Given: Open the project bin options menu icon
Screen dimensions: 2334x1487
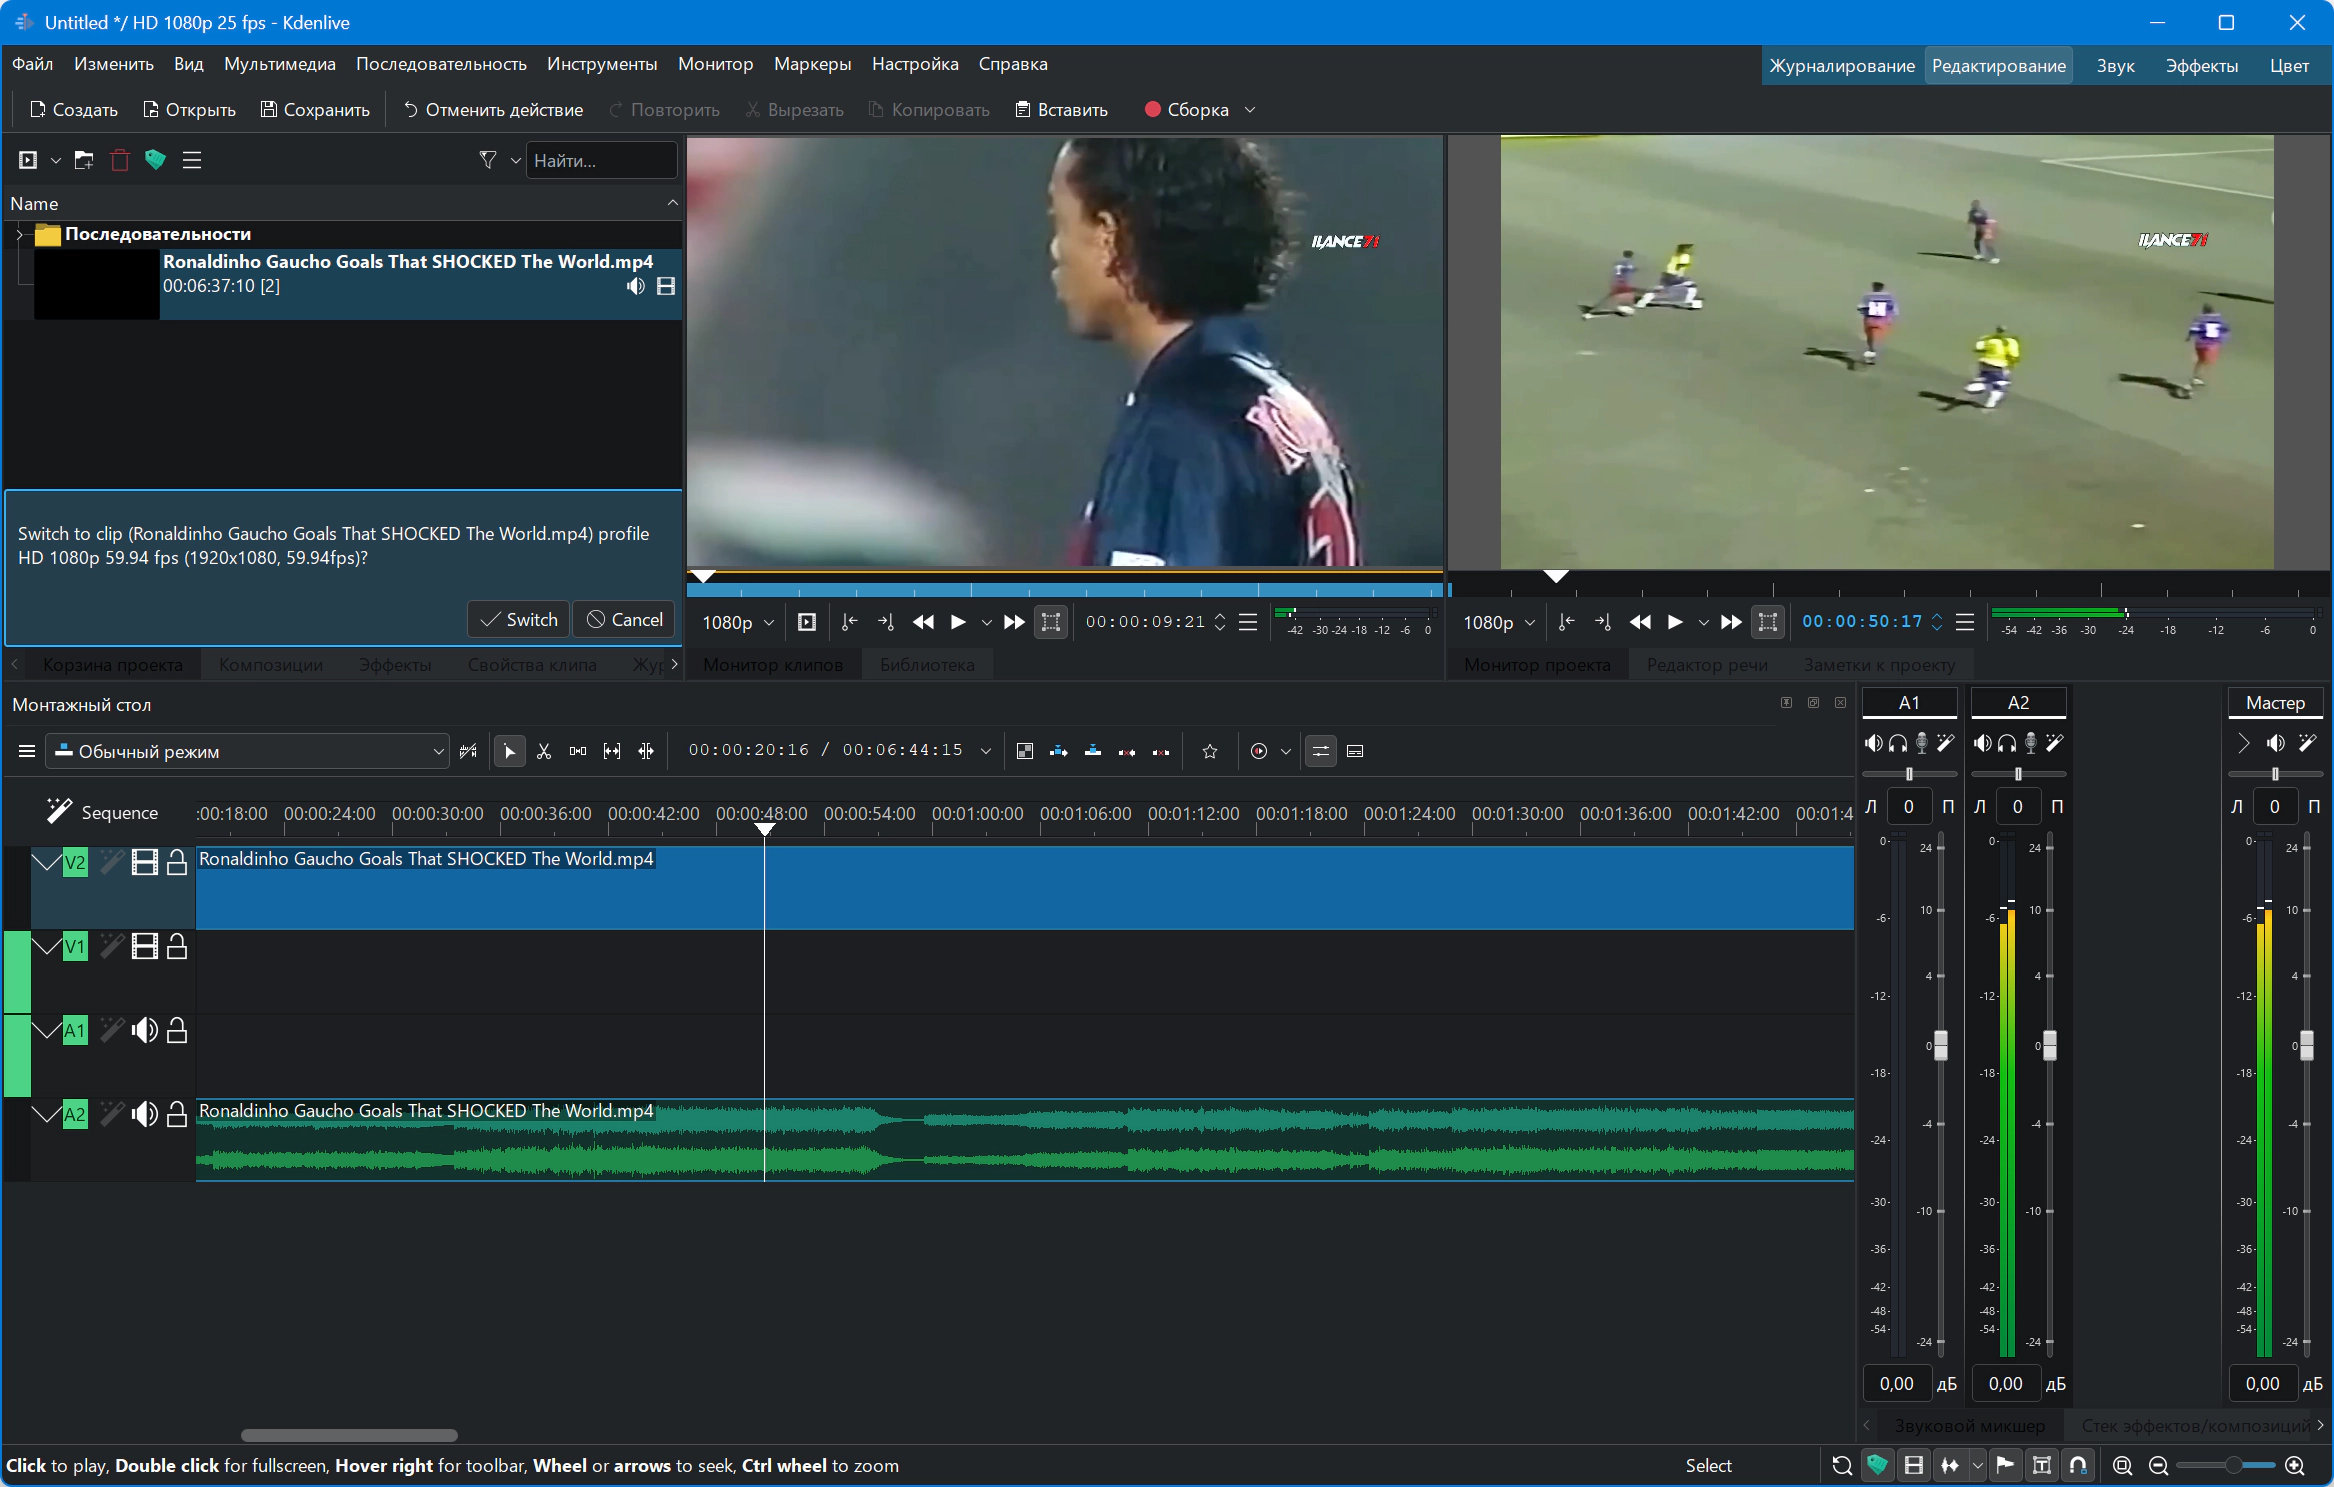Looking at the screenshot, I should pyautogui.click(x=192, y=160).
